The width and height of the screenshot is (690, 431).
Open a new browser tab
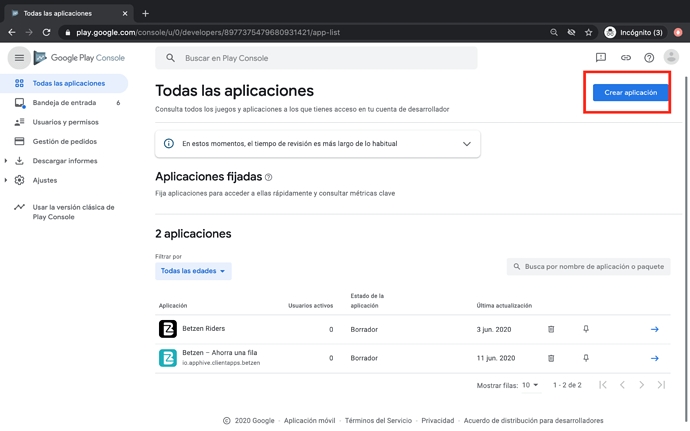(x=145, y=14)
